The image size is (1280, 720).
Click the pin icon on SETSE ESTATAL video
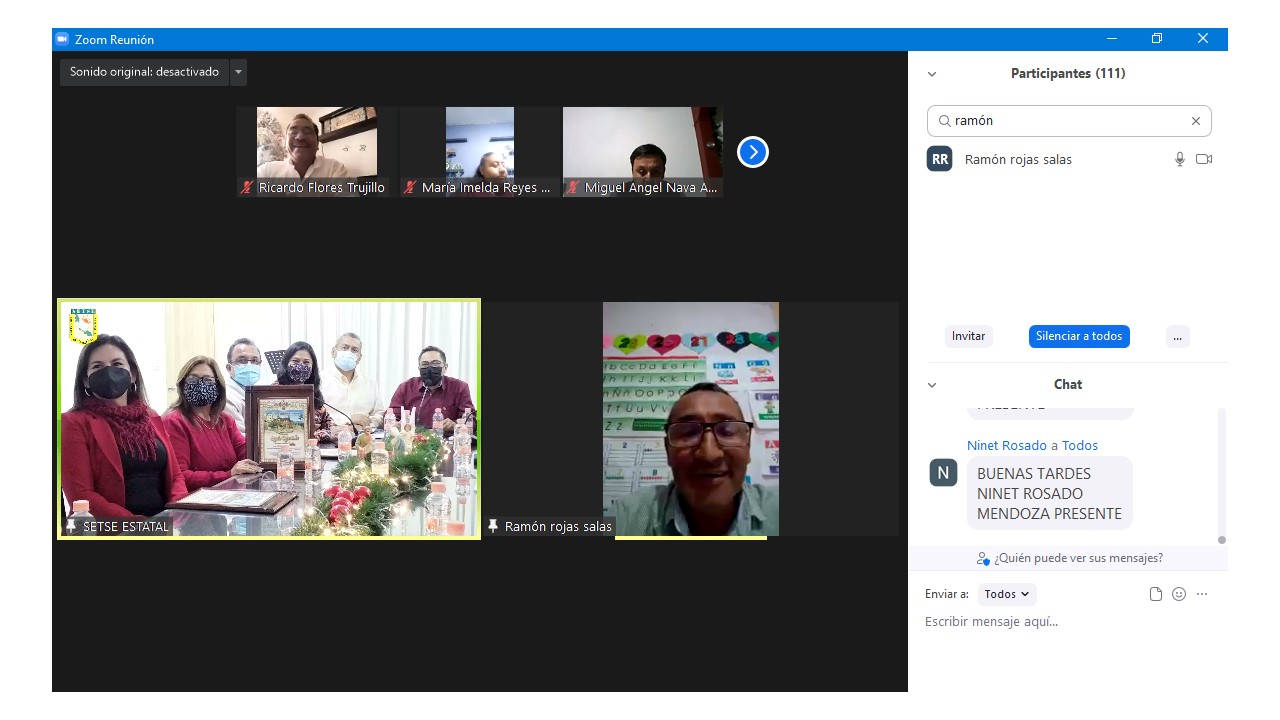click(x=71, y=526)
